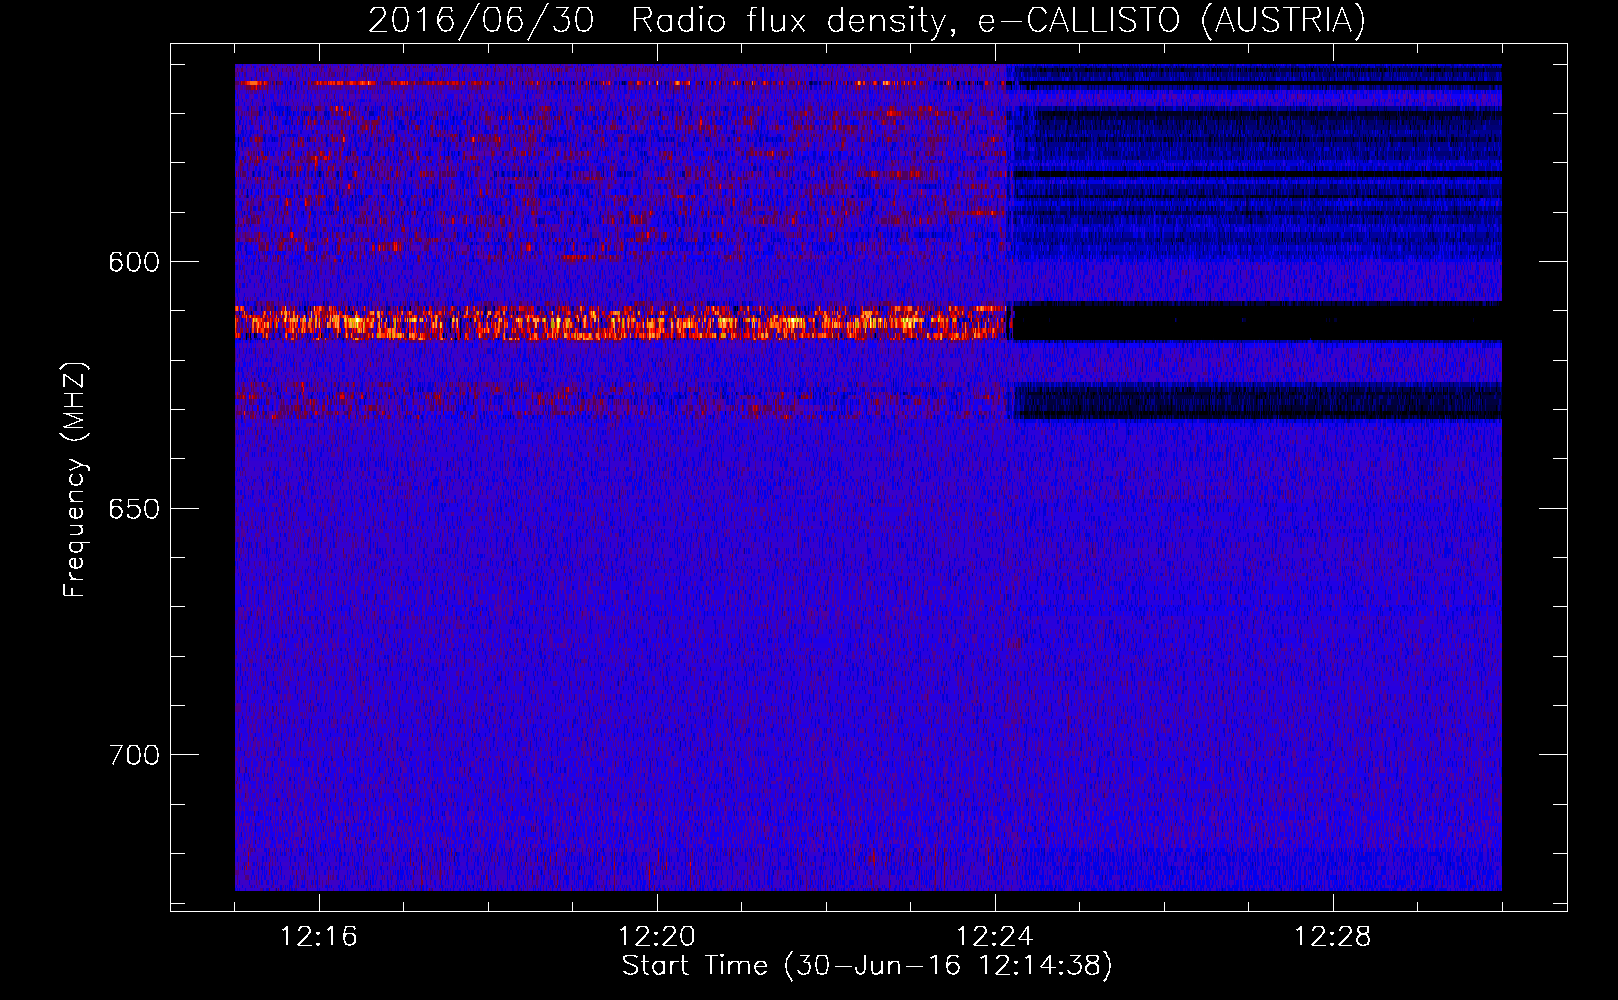Click the date '2016/06/30' in the title
Screen dimensions: 1618x1000
point(481,20)
